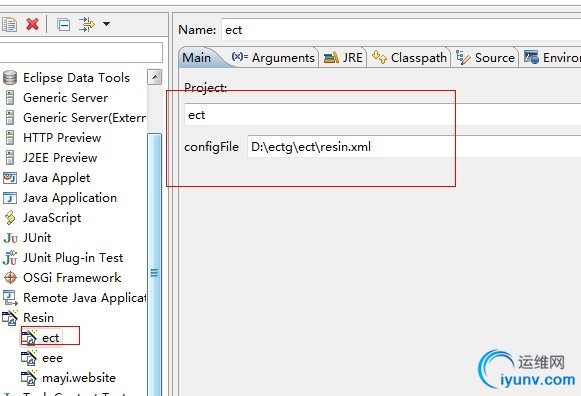Click the Eclipse Data Tools database icon

coord(10,78)
